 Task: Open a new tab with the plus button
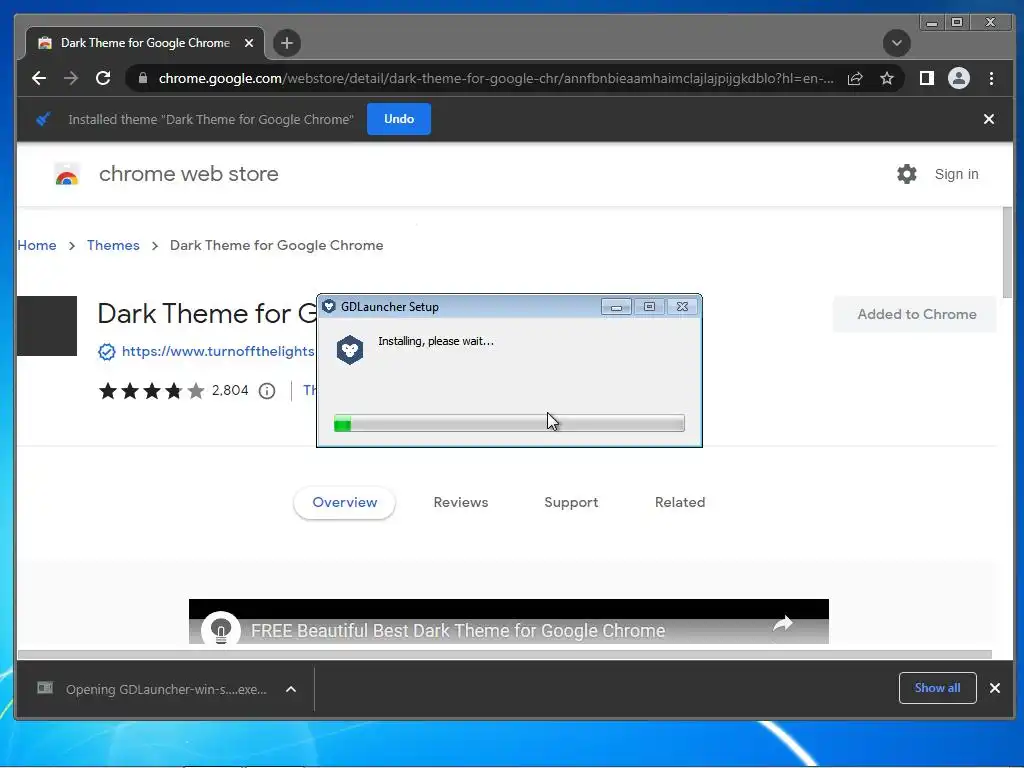[287, 43]
